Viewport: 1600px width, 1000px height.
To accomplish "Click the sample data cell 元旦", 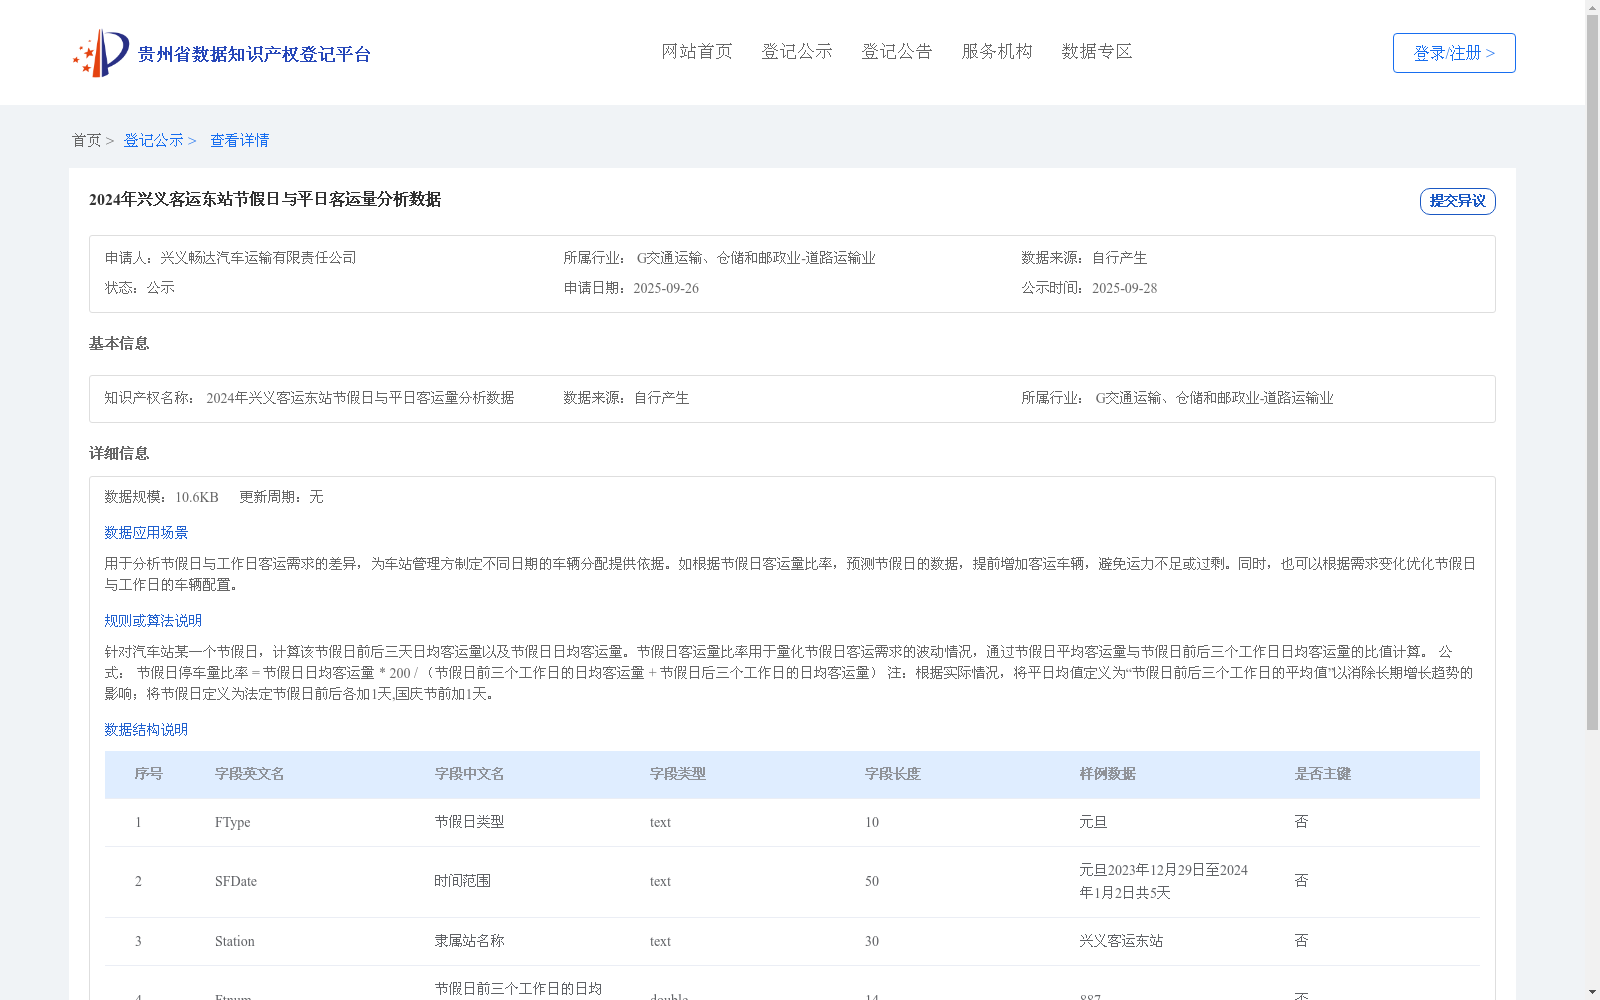I will click(1093, 822).
